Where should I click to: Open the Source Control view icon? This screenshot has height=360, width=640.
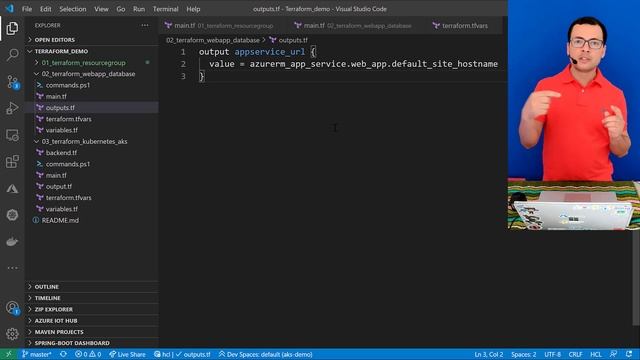point(12,82)
